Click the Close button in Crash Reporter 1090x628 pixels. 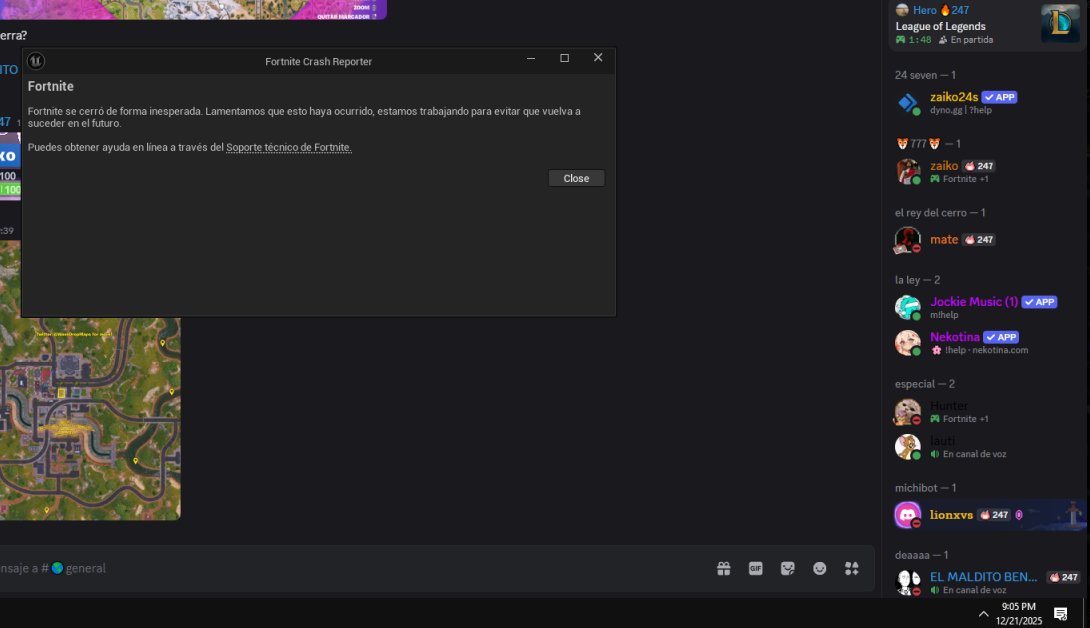(x=576, y=178)
